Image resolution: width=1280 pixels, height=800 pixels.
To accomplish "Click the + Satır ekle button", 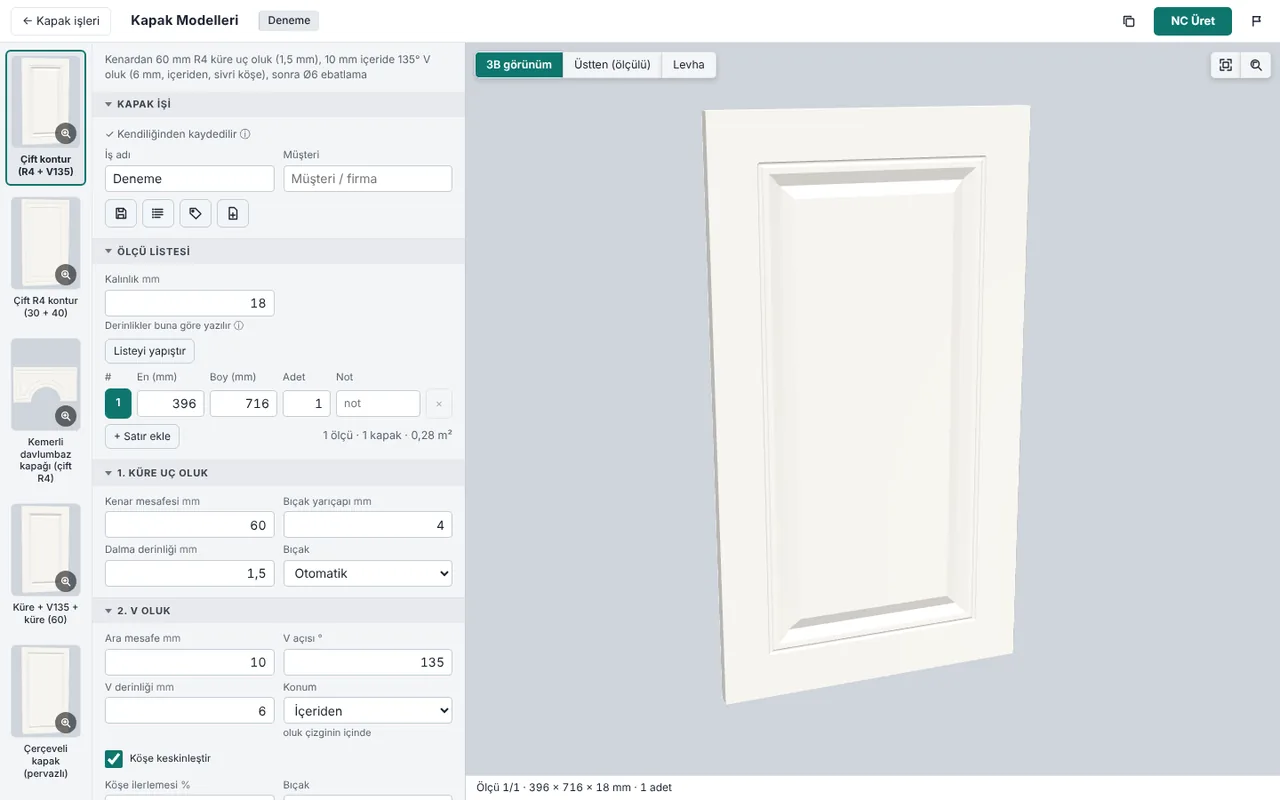I will click(x=143, y=436).
